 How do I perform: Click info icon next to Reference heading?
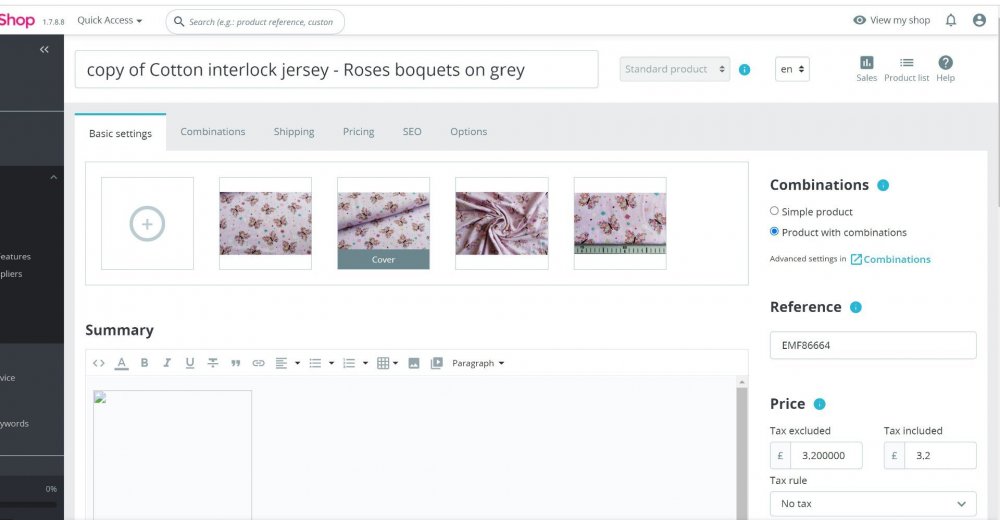click(855, 308)
